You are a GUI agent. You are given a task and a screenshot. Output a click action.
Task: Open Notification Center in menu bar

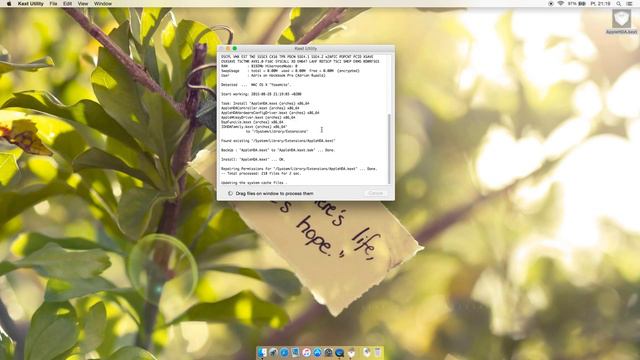[x=630, y=3]
